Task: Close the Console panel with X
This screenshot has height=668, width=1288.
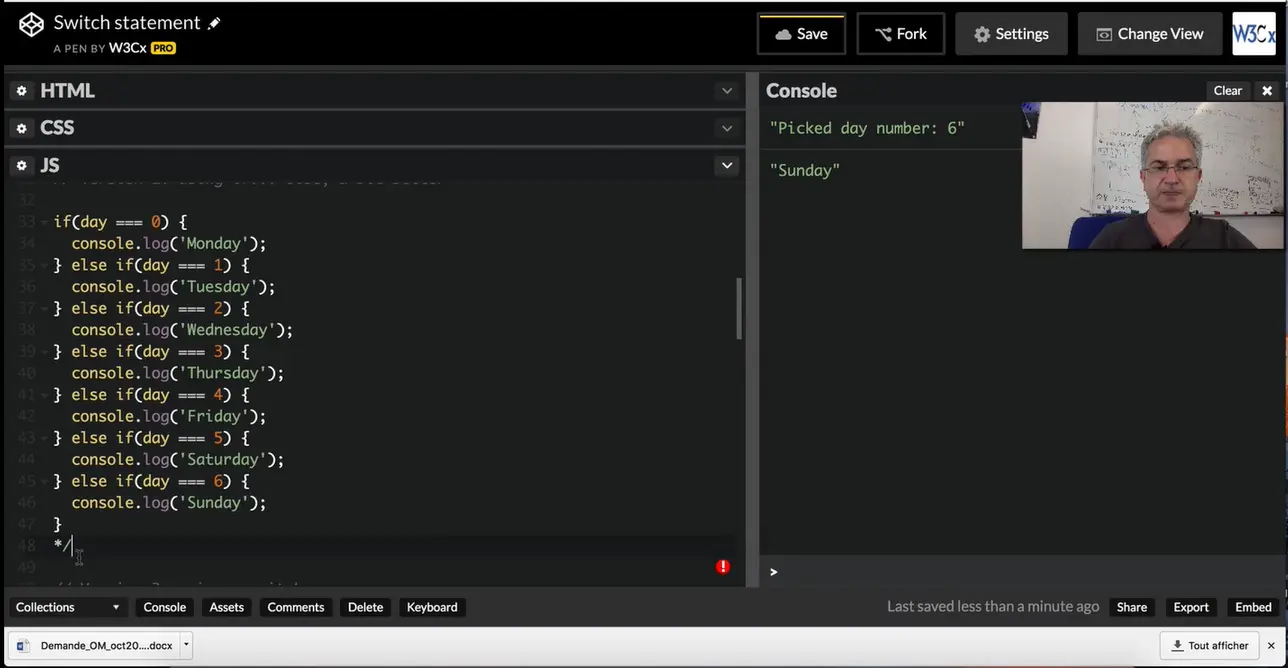Action: coord(1267,90)
